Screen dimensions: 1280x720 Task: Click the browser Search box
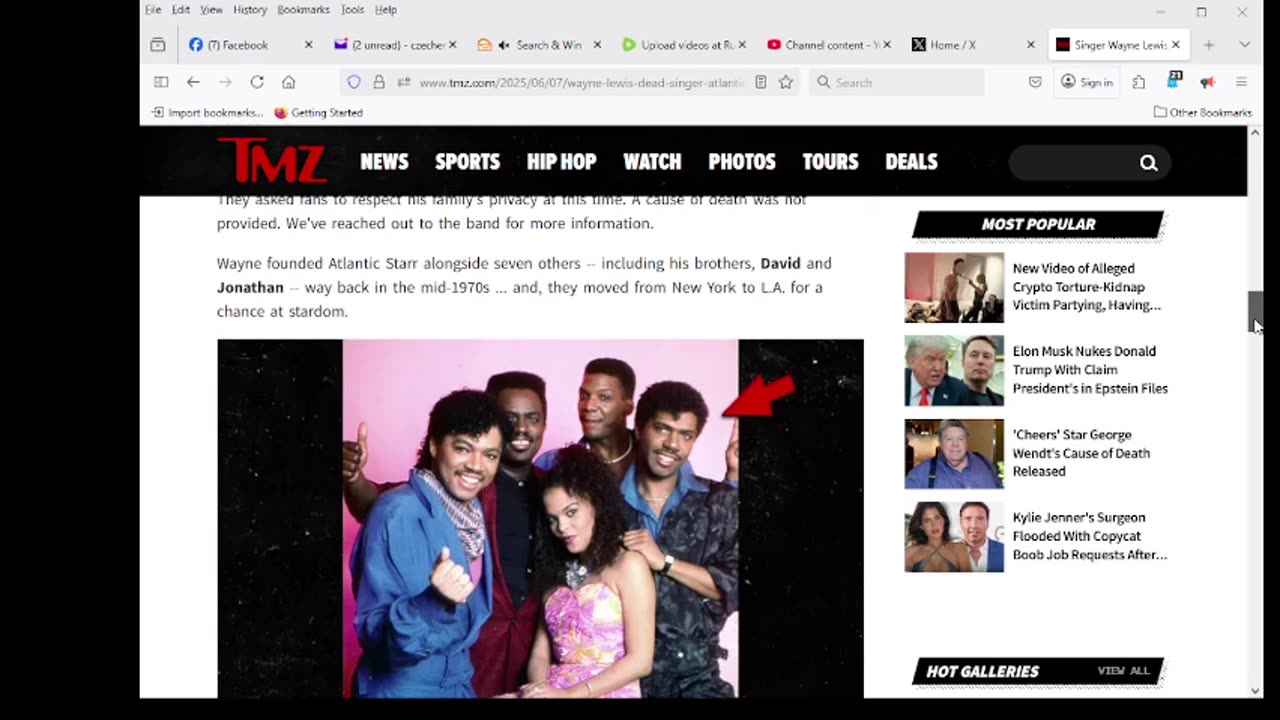(x=896, y=82)
